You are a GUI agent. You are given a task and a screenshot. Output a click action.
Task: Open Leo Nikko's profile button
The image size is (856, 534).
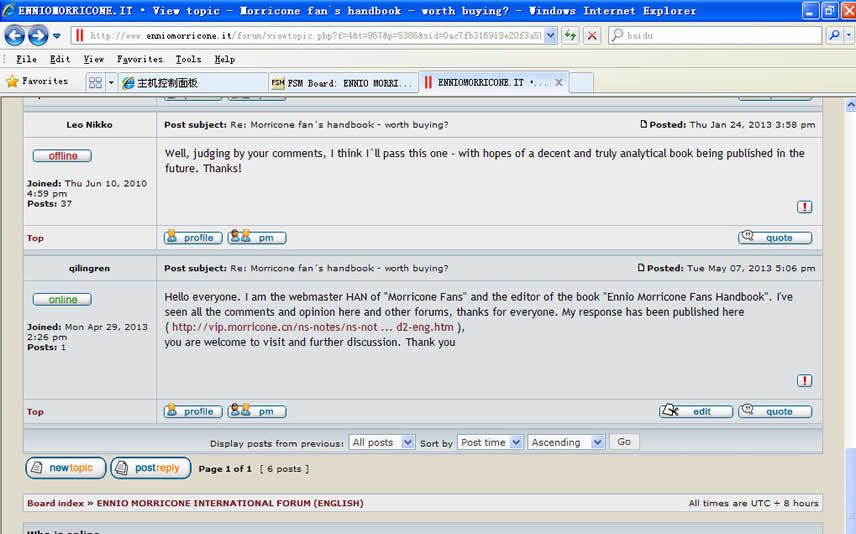193,238
